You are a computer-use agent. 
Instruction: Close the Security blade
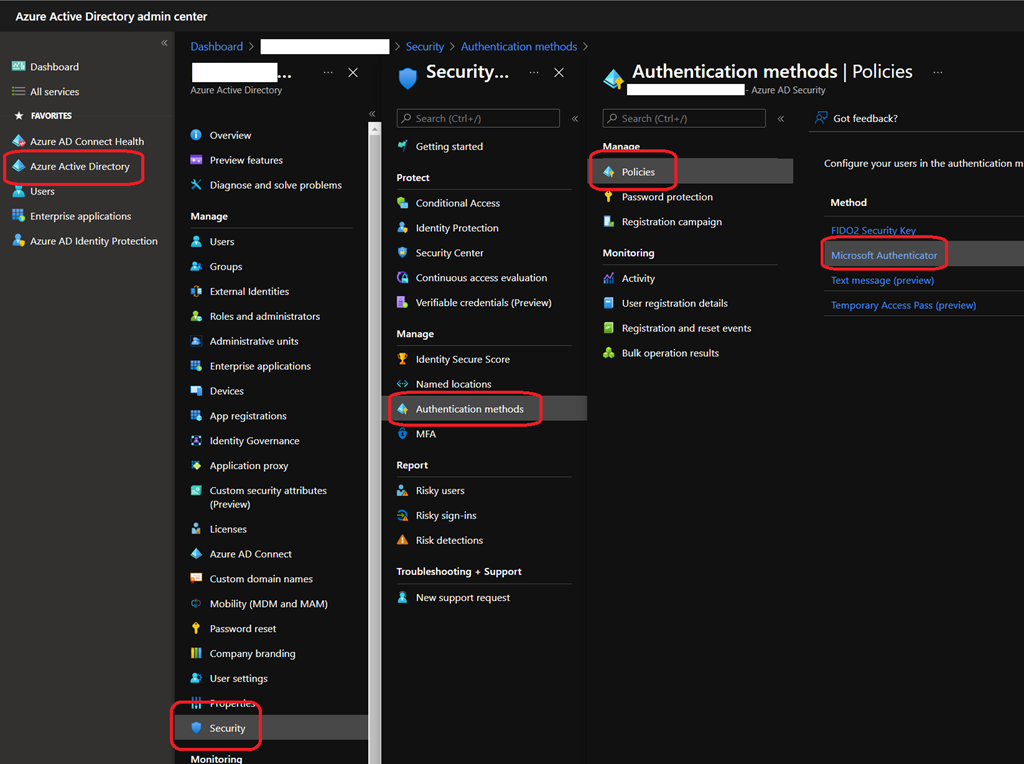559,73
